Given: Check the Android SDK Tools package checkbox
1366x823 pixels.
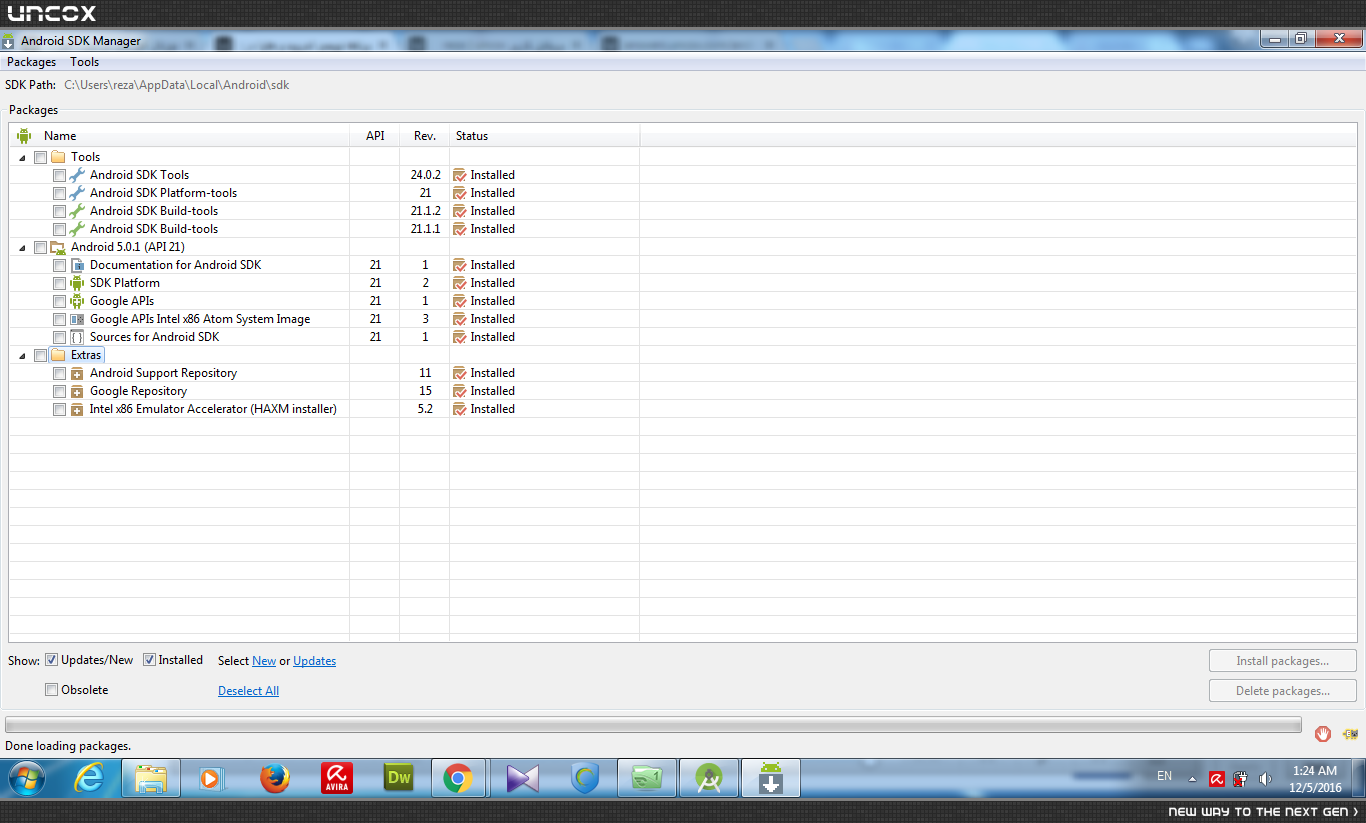Looking at the screenshot, I should (59, 175).
